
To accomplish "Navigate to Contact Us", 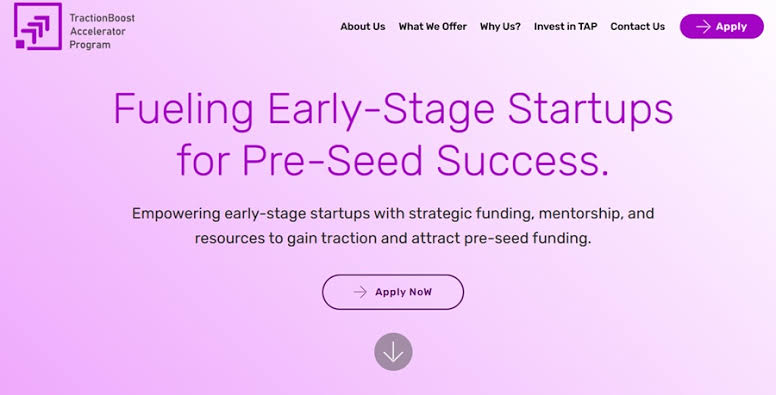I will (x=637, y=27).
